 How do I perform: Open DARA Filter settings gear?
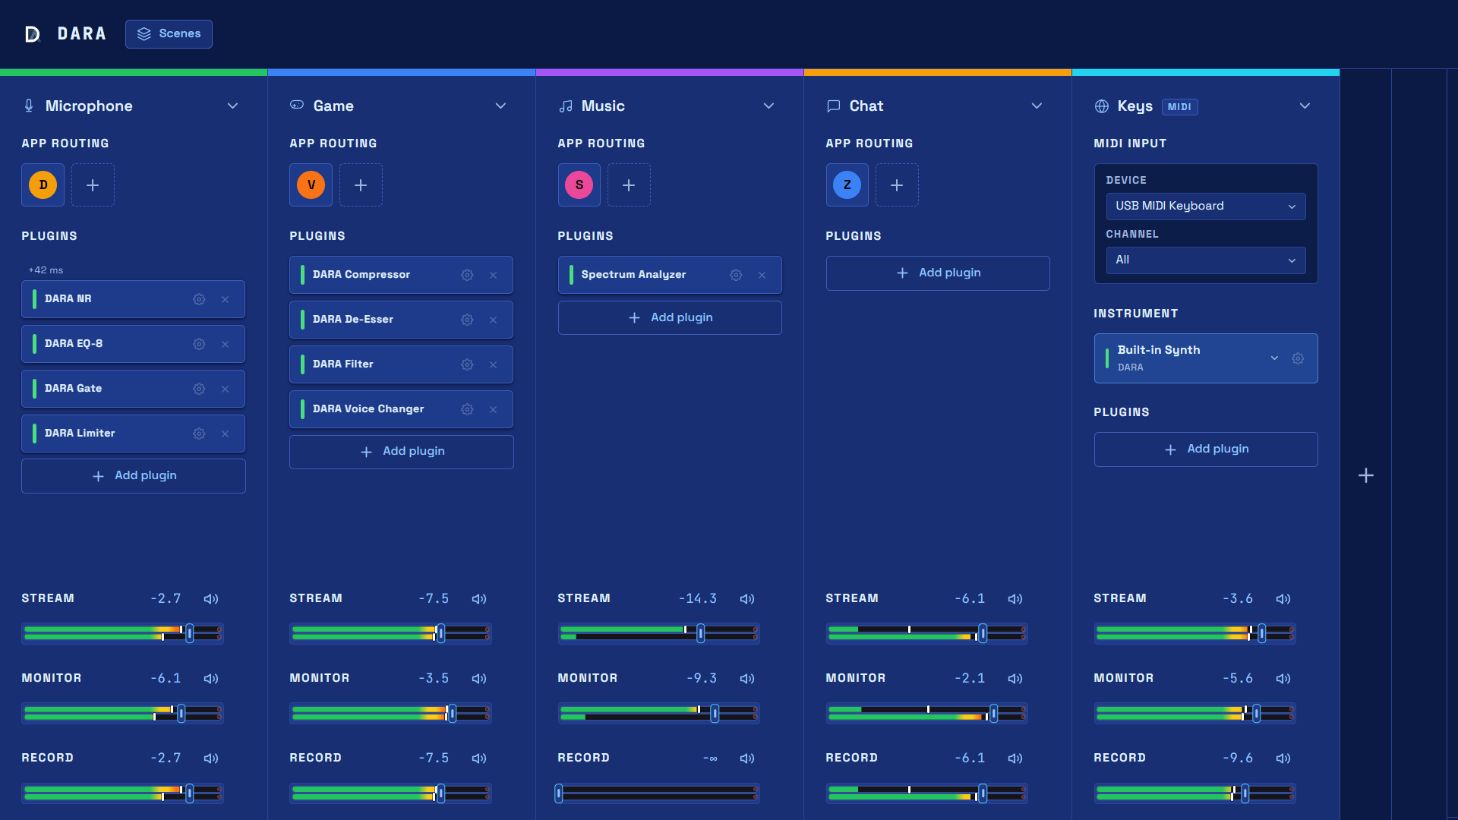(467, 365)
